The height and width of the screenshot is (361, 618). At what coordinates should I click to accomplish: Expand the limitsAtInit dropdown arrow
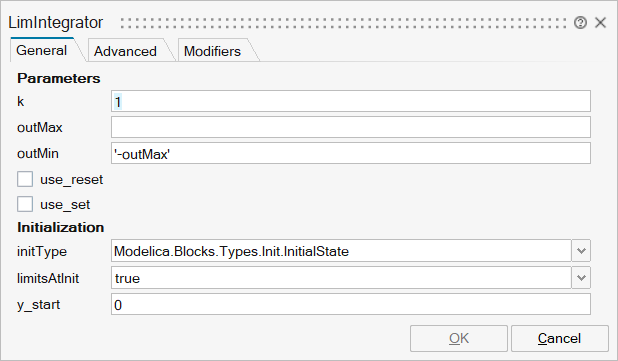(581, 278)
